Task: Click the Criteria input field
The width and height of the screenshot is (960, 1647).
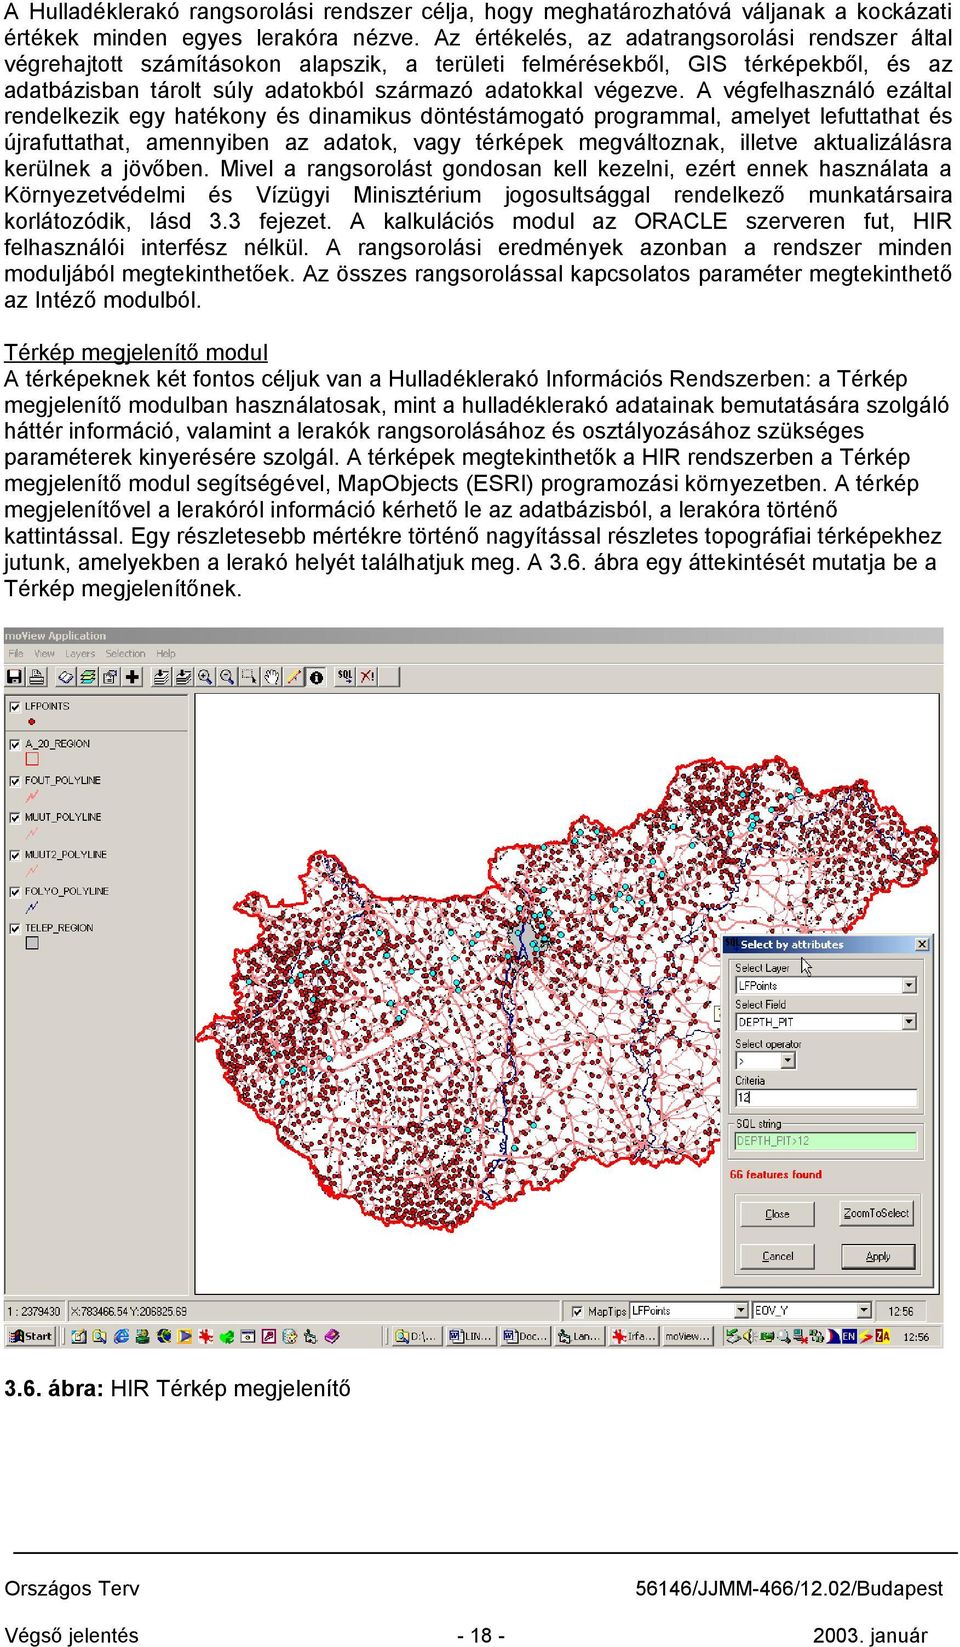Action: click(826, 1098)
